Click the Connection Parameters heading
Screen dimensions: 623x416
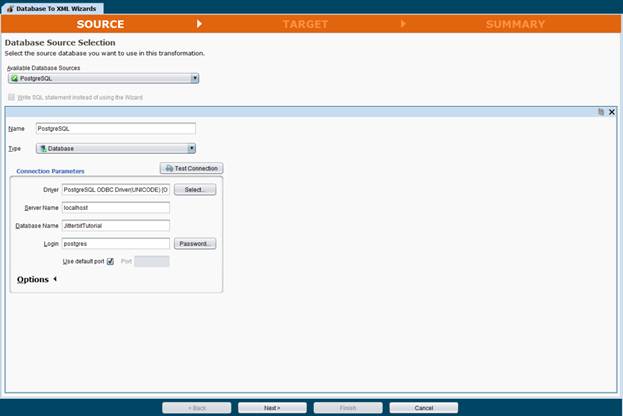[50, 171]
